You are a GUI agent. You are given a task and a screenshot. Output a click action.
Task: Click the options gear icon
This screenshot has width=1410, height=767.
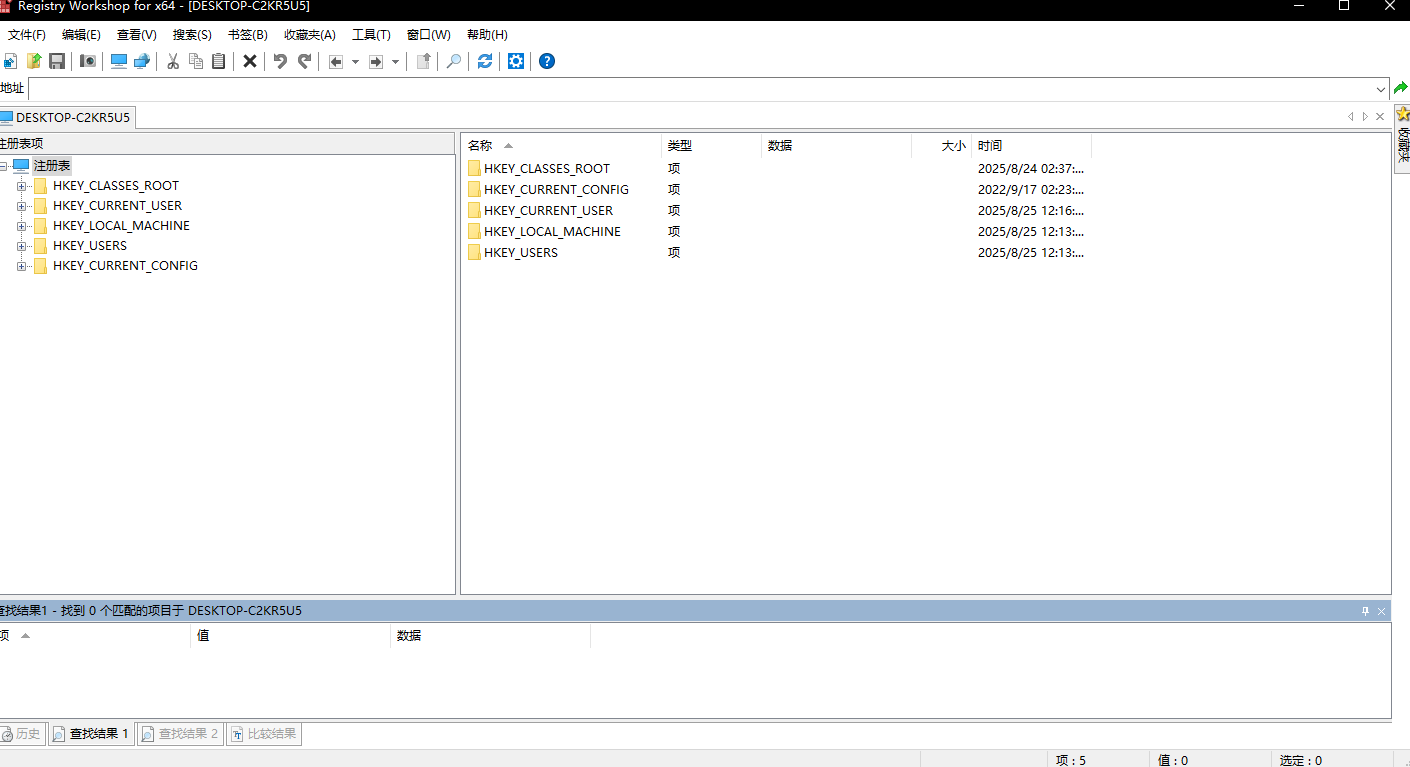coord(516,61)
